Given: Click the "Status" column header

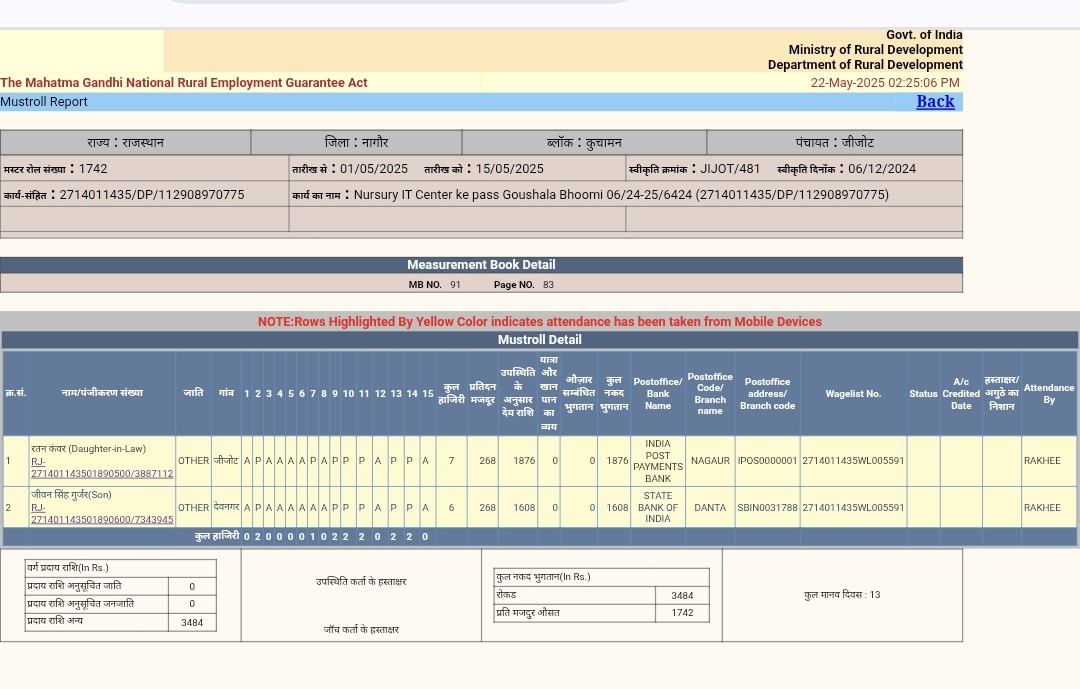Looking at the screenshot, I should pyautogui.click(x=923, y=393).
